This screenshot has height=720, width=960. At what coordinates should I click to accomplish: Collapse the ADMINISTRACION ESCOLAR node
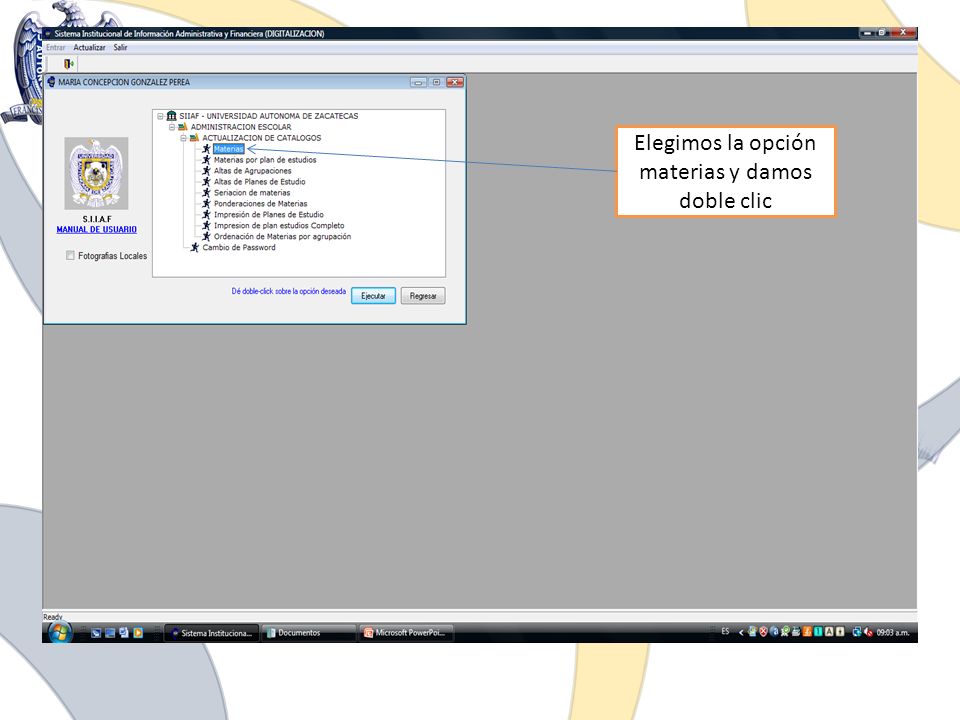point(172,127)
